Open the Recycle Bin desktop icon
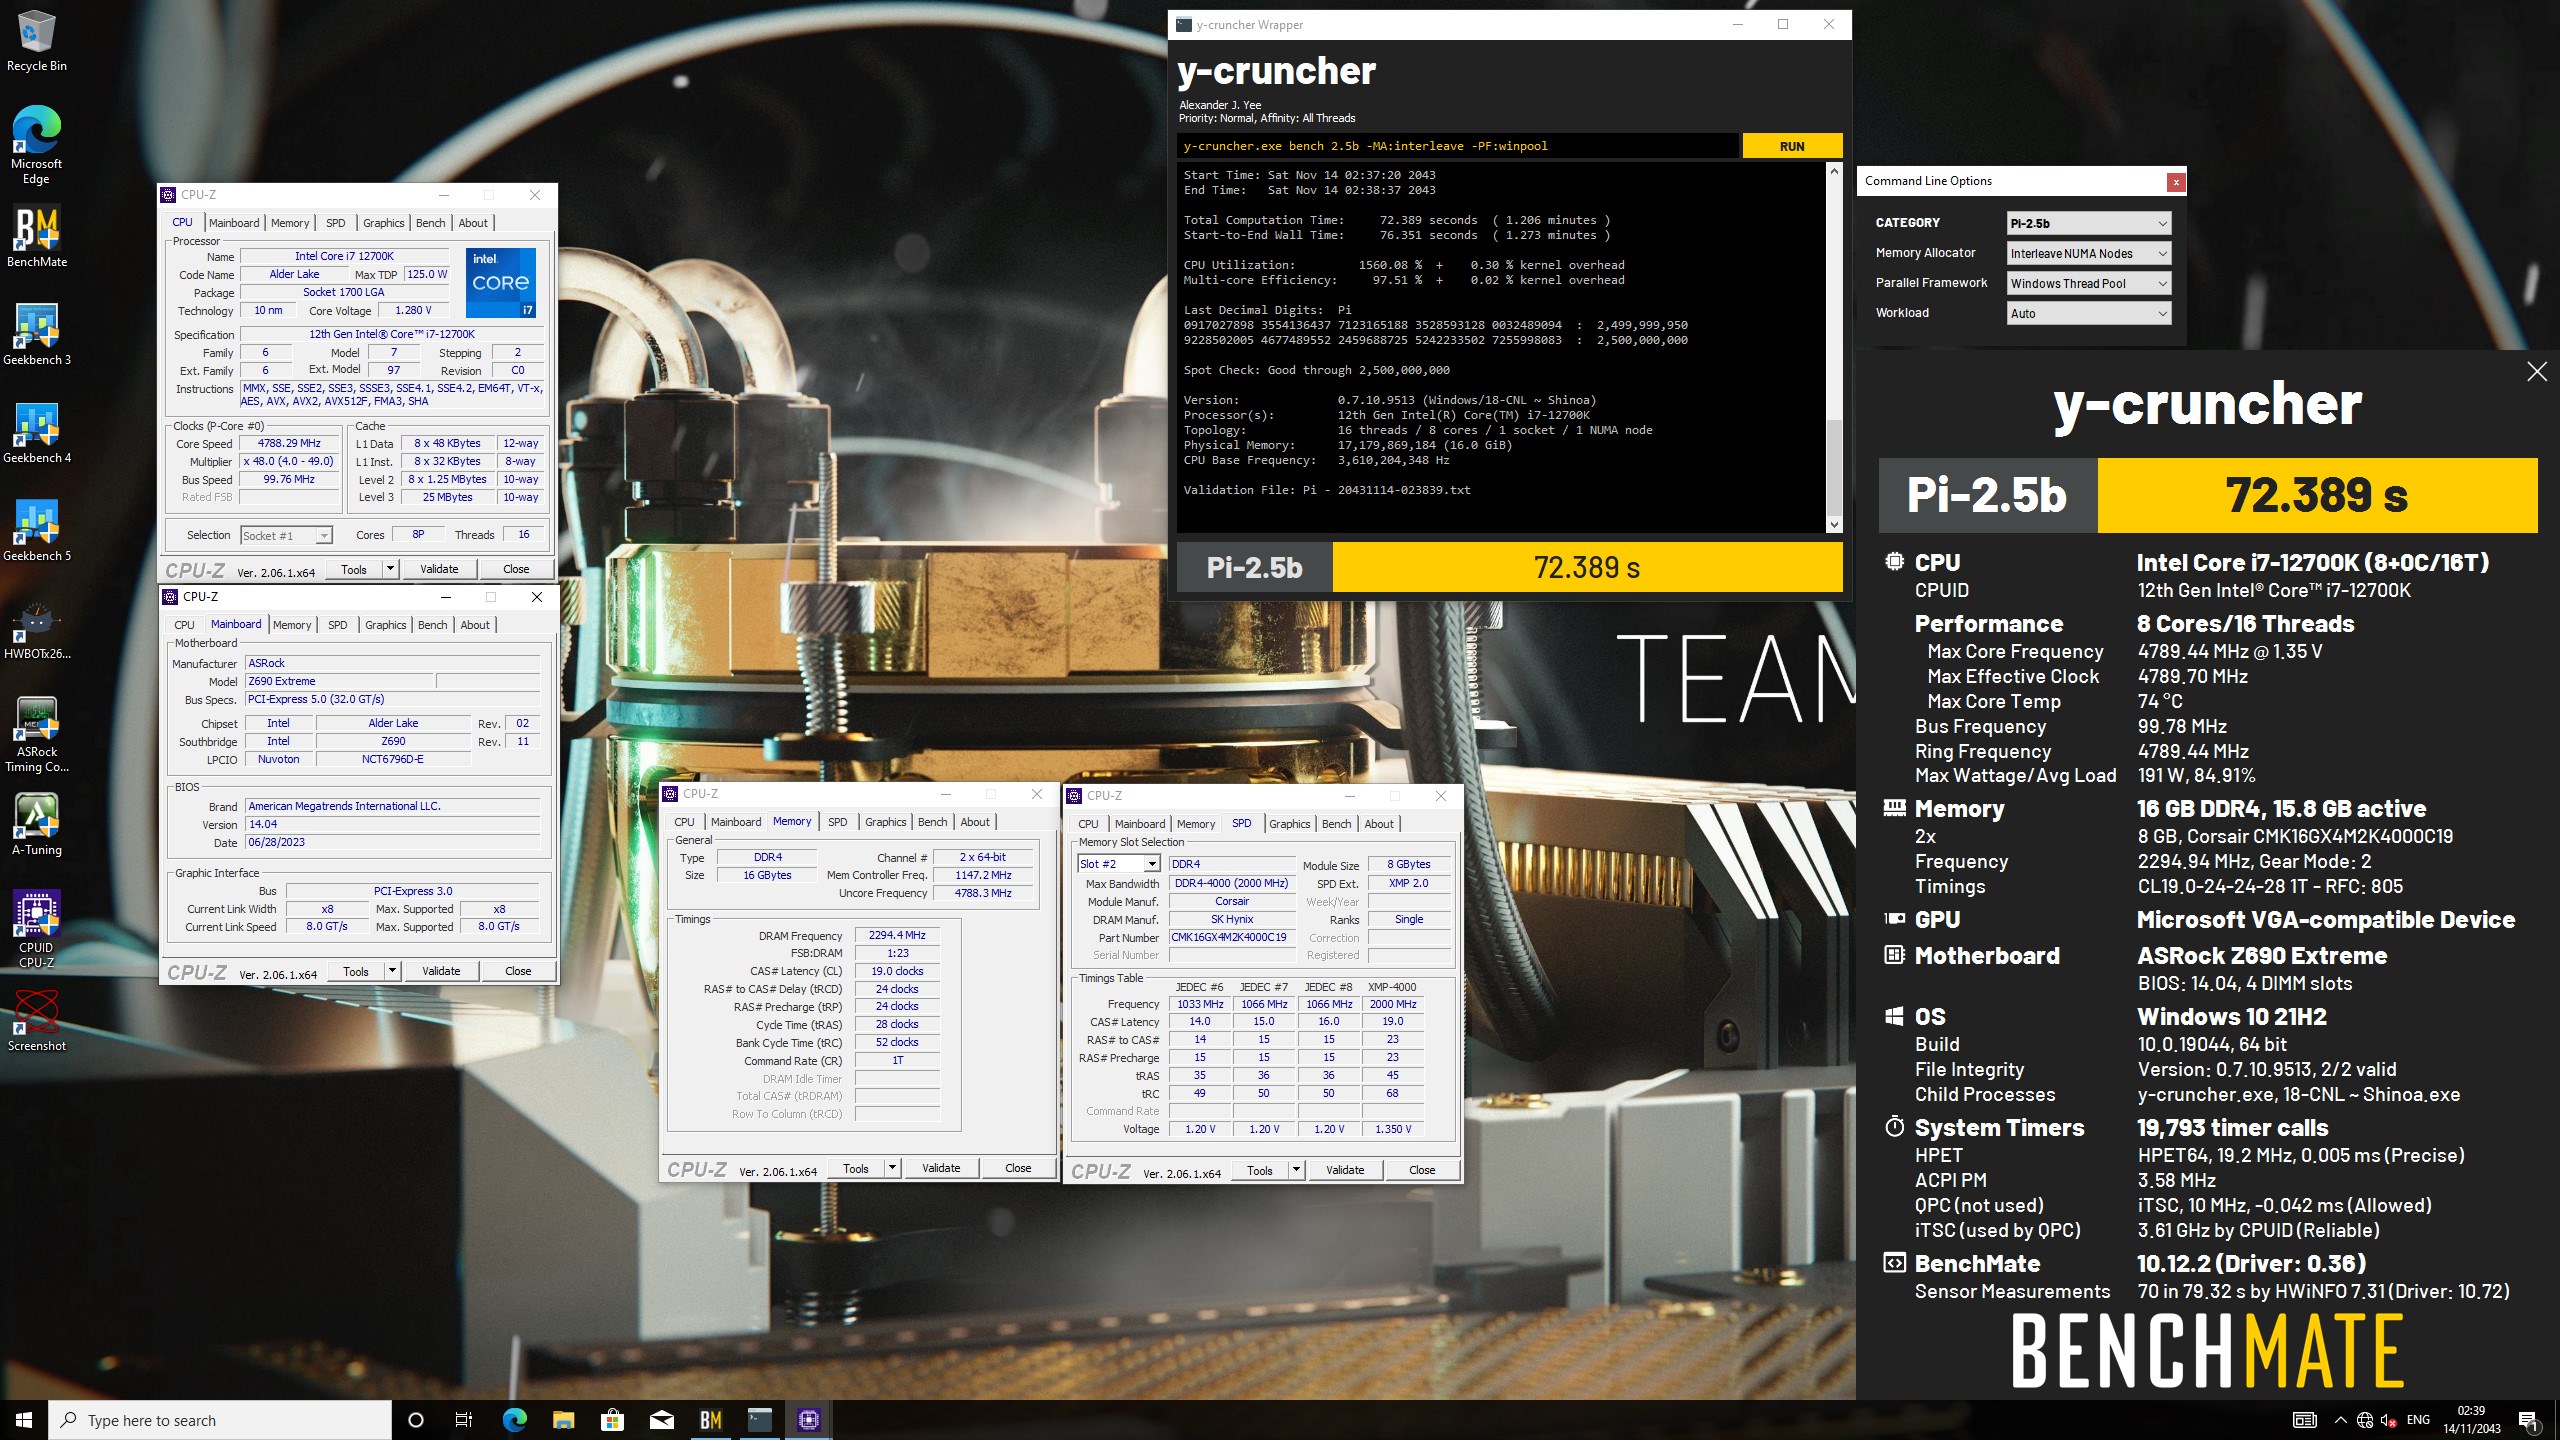The image size is (2560, 1440). (x=37, y=42)
